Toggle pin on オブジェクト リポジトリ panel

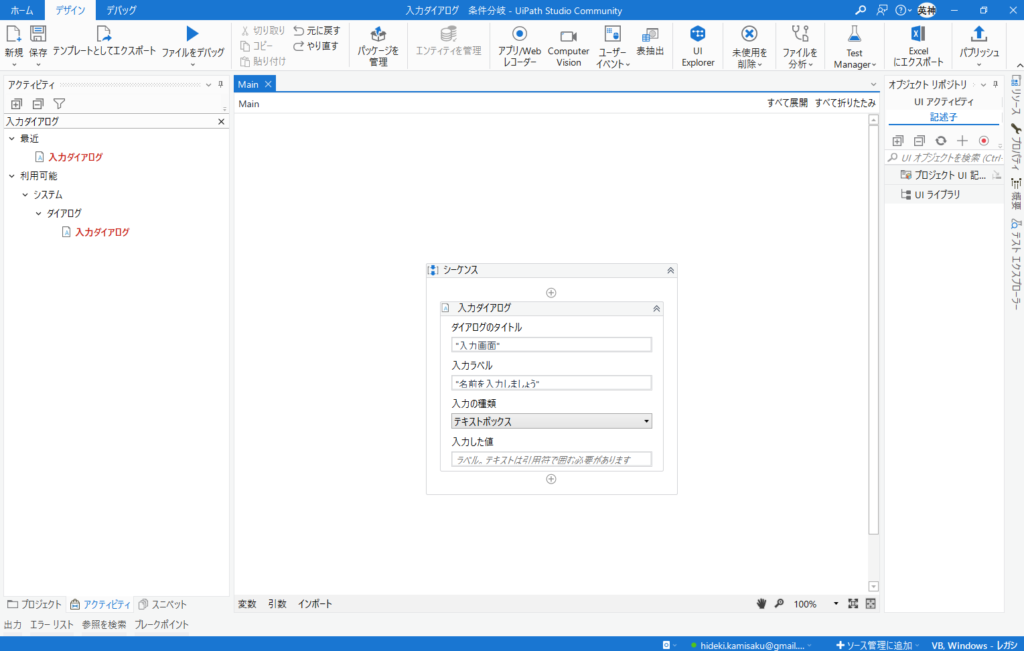(x=995, y=84)
